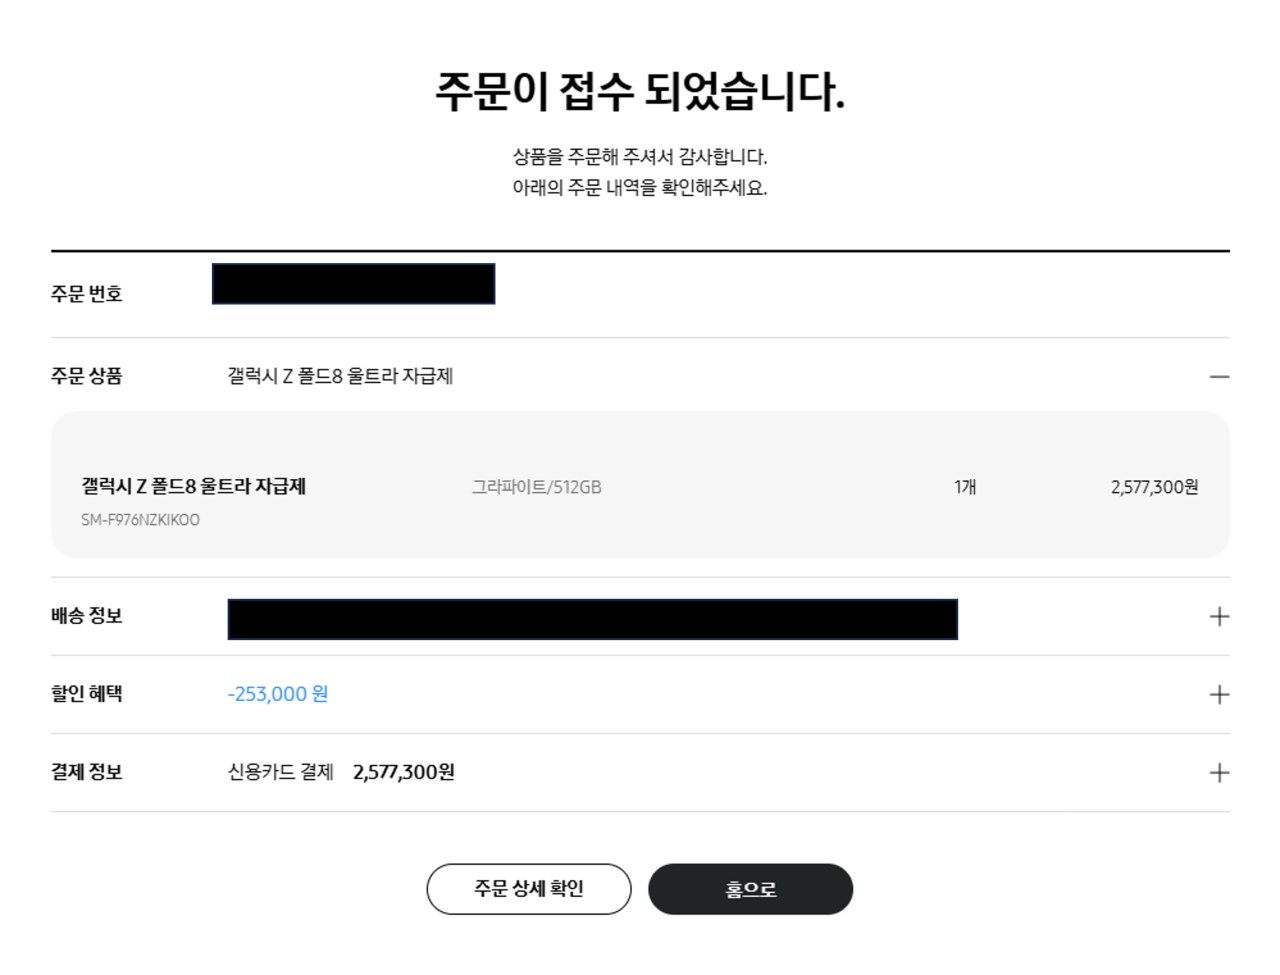
Task: Click the 주문 상세 확인 button
Action: pyautogui.click(x=529, y=889)
